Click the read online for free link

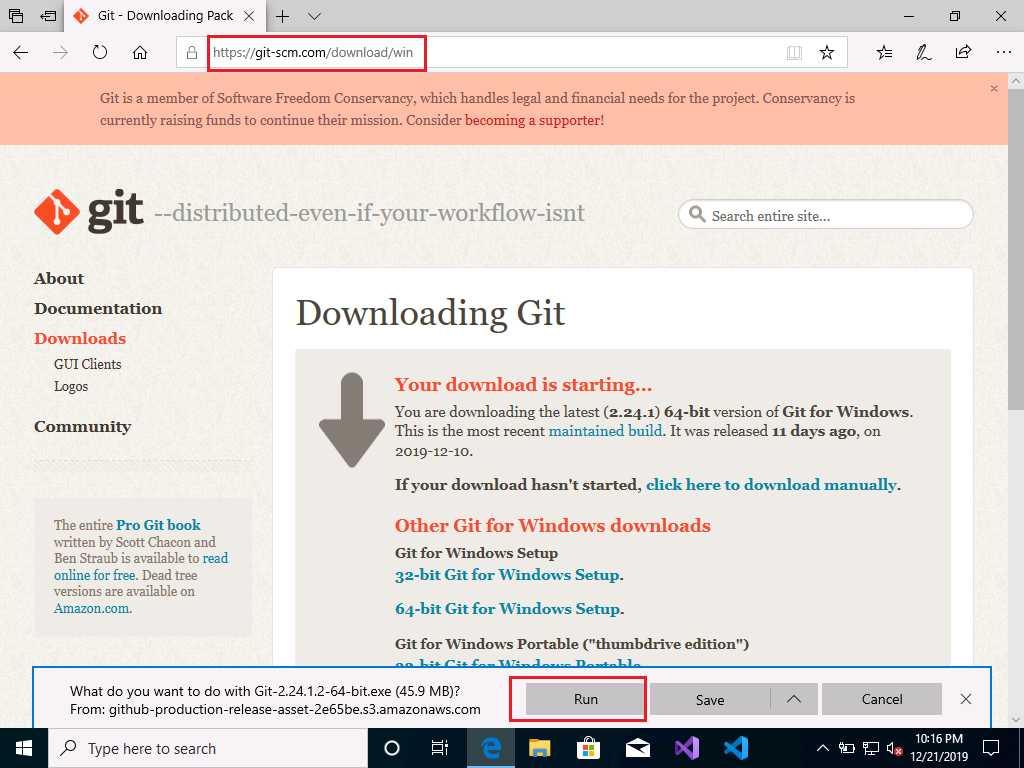pyautogui.click(x=141, y=566)
